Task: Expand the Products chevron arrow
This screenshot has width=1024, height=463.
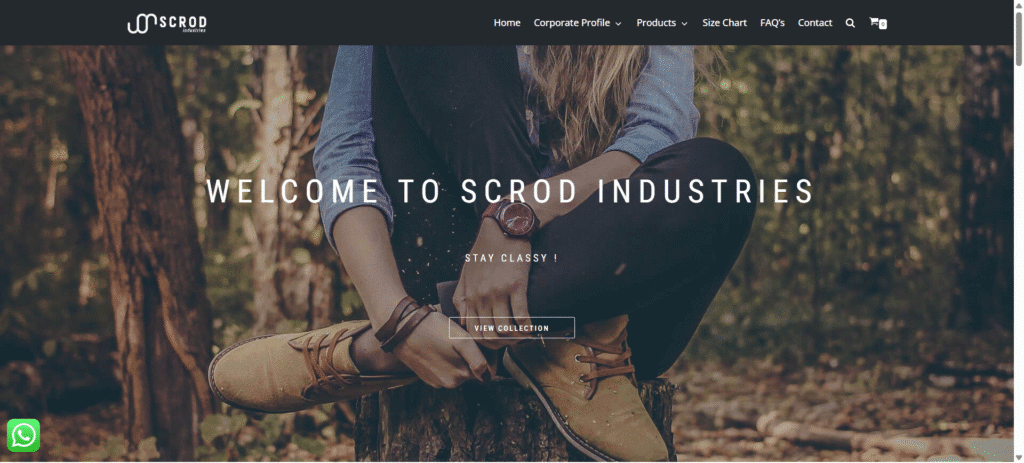Action: pos(684,24)
